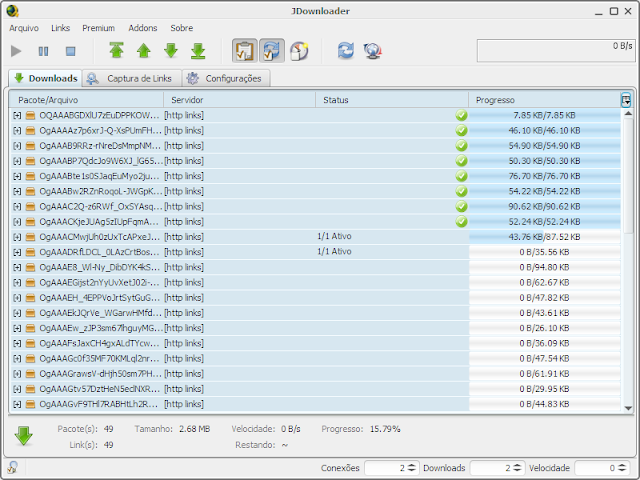Click green check of 76.70 KB finished package
This screenshot has height=480, width=640.
(461, 176)
